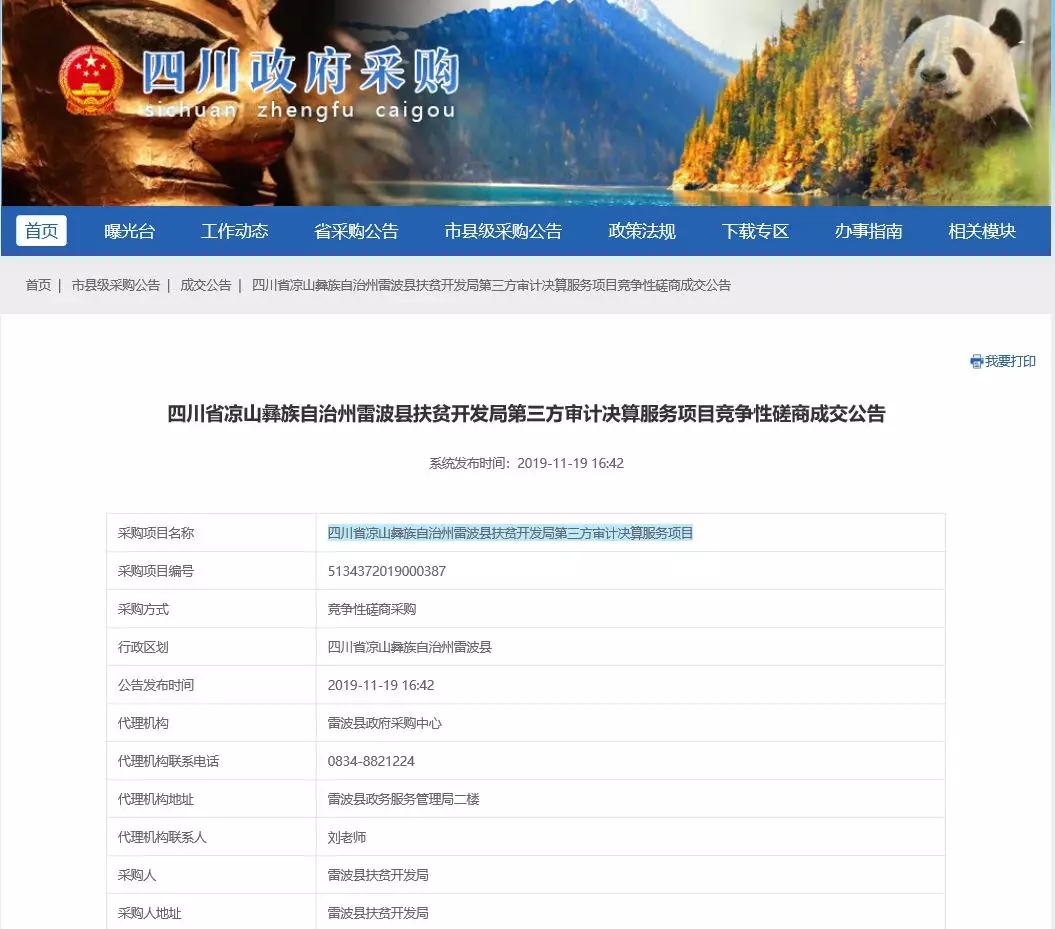Viewport: 1055px width, 929px height.
Task: Open 相关模块 navigation item
Action: (x=982, y=231)
